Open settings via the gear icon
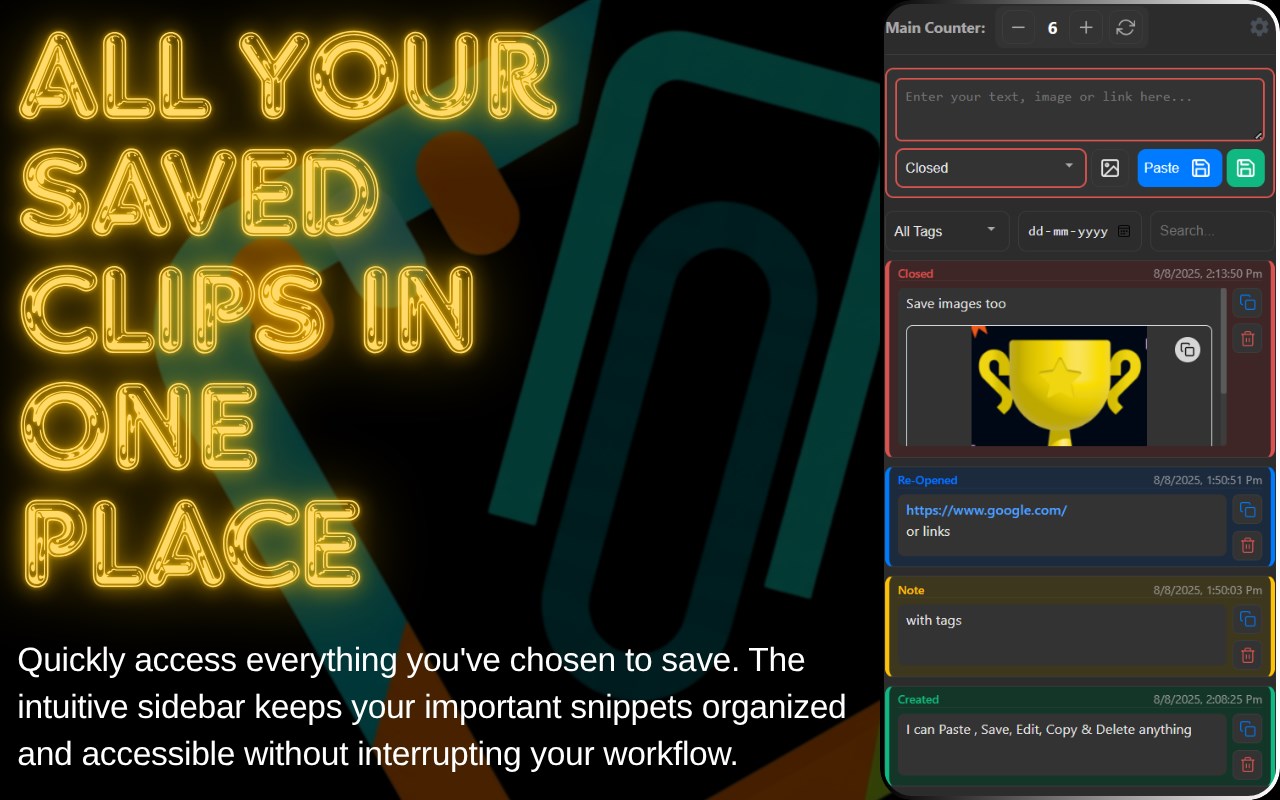 pyautogui.click(x=1259, y=28)
